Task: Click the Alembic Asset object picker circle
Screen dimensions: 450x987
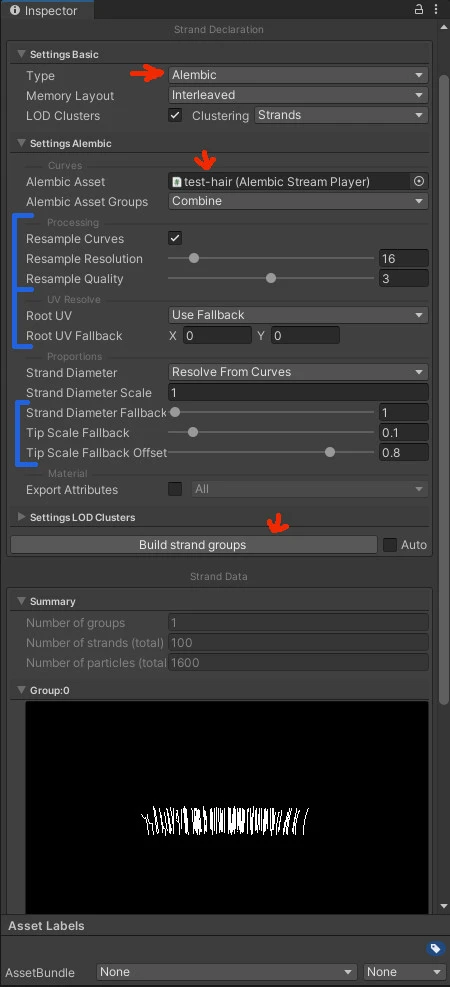Action: 419,181
